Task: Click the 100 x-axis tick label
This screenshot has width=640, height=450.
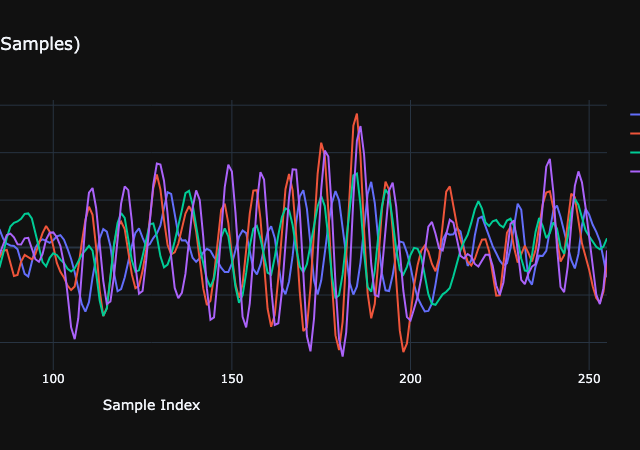Action: (x=54, y=378)
